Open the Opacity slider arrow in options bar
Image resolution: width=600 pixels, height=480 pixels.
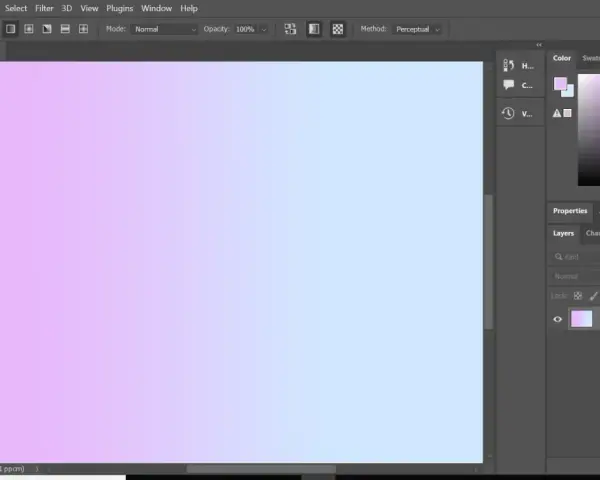264,29
